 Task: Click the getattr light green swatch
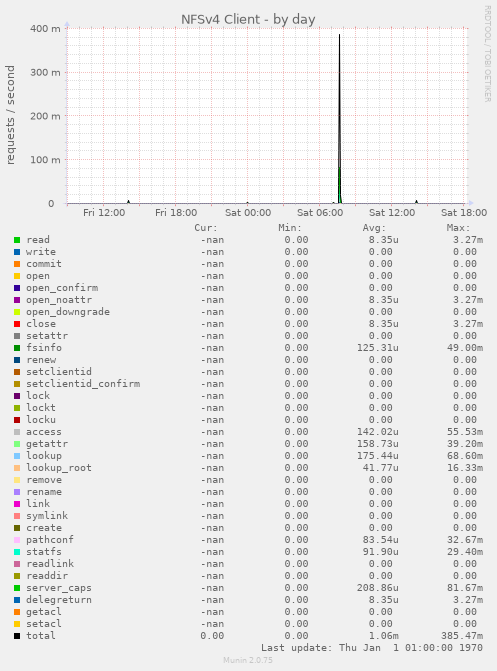pos(17,444)
